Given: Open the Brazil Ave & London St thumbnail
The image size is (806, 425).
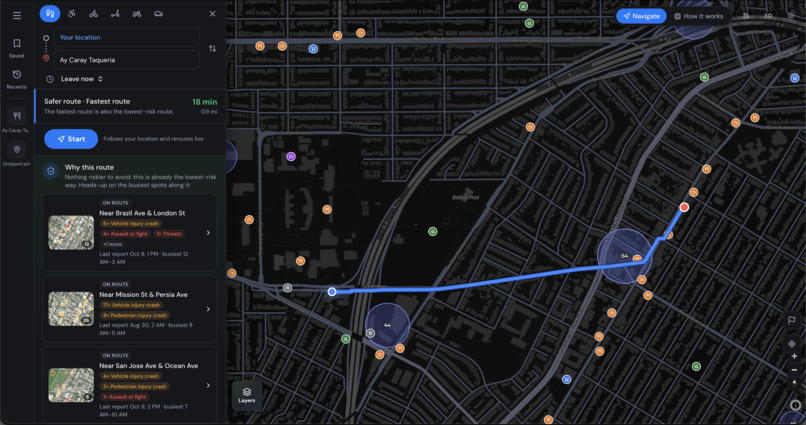Looking at the screenshot, I should [71, 233].
